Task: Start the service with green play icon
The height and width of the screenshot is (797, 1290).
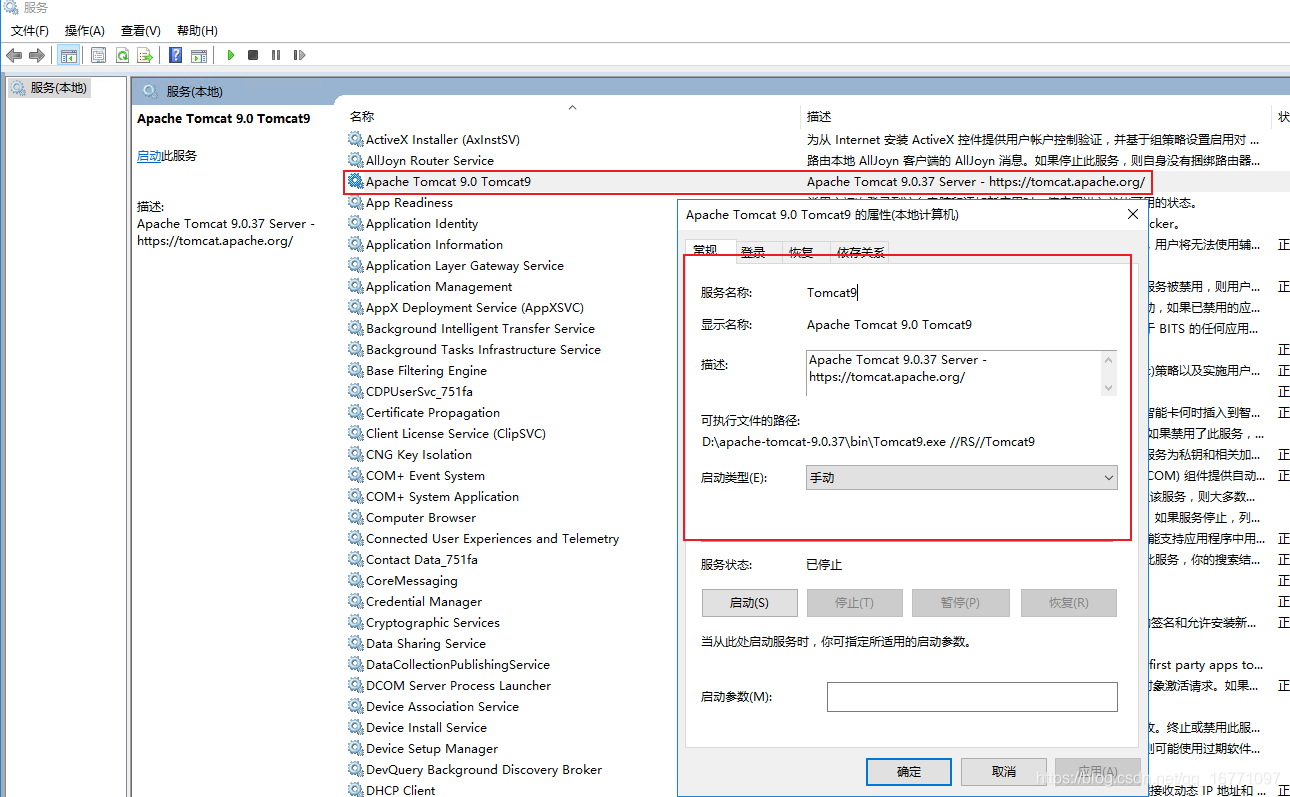Action: [230, 56]
